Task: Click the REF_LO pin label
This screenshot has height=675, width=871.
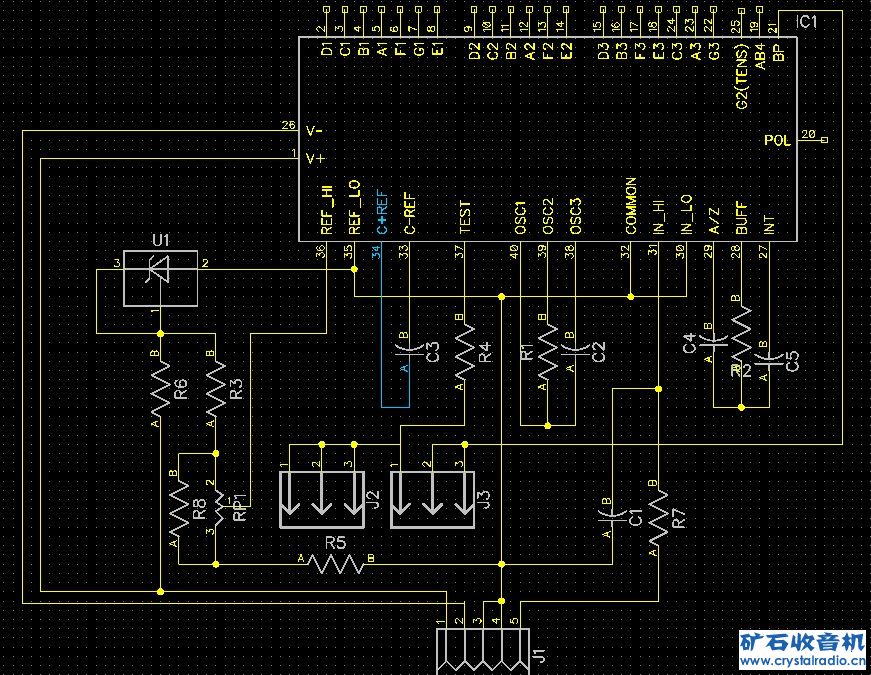Action: pyautogui.click(x=354, y=207)
